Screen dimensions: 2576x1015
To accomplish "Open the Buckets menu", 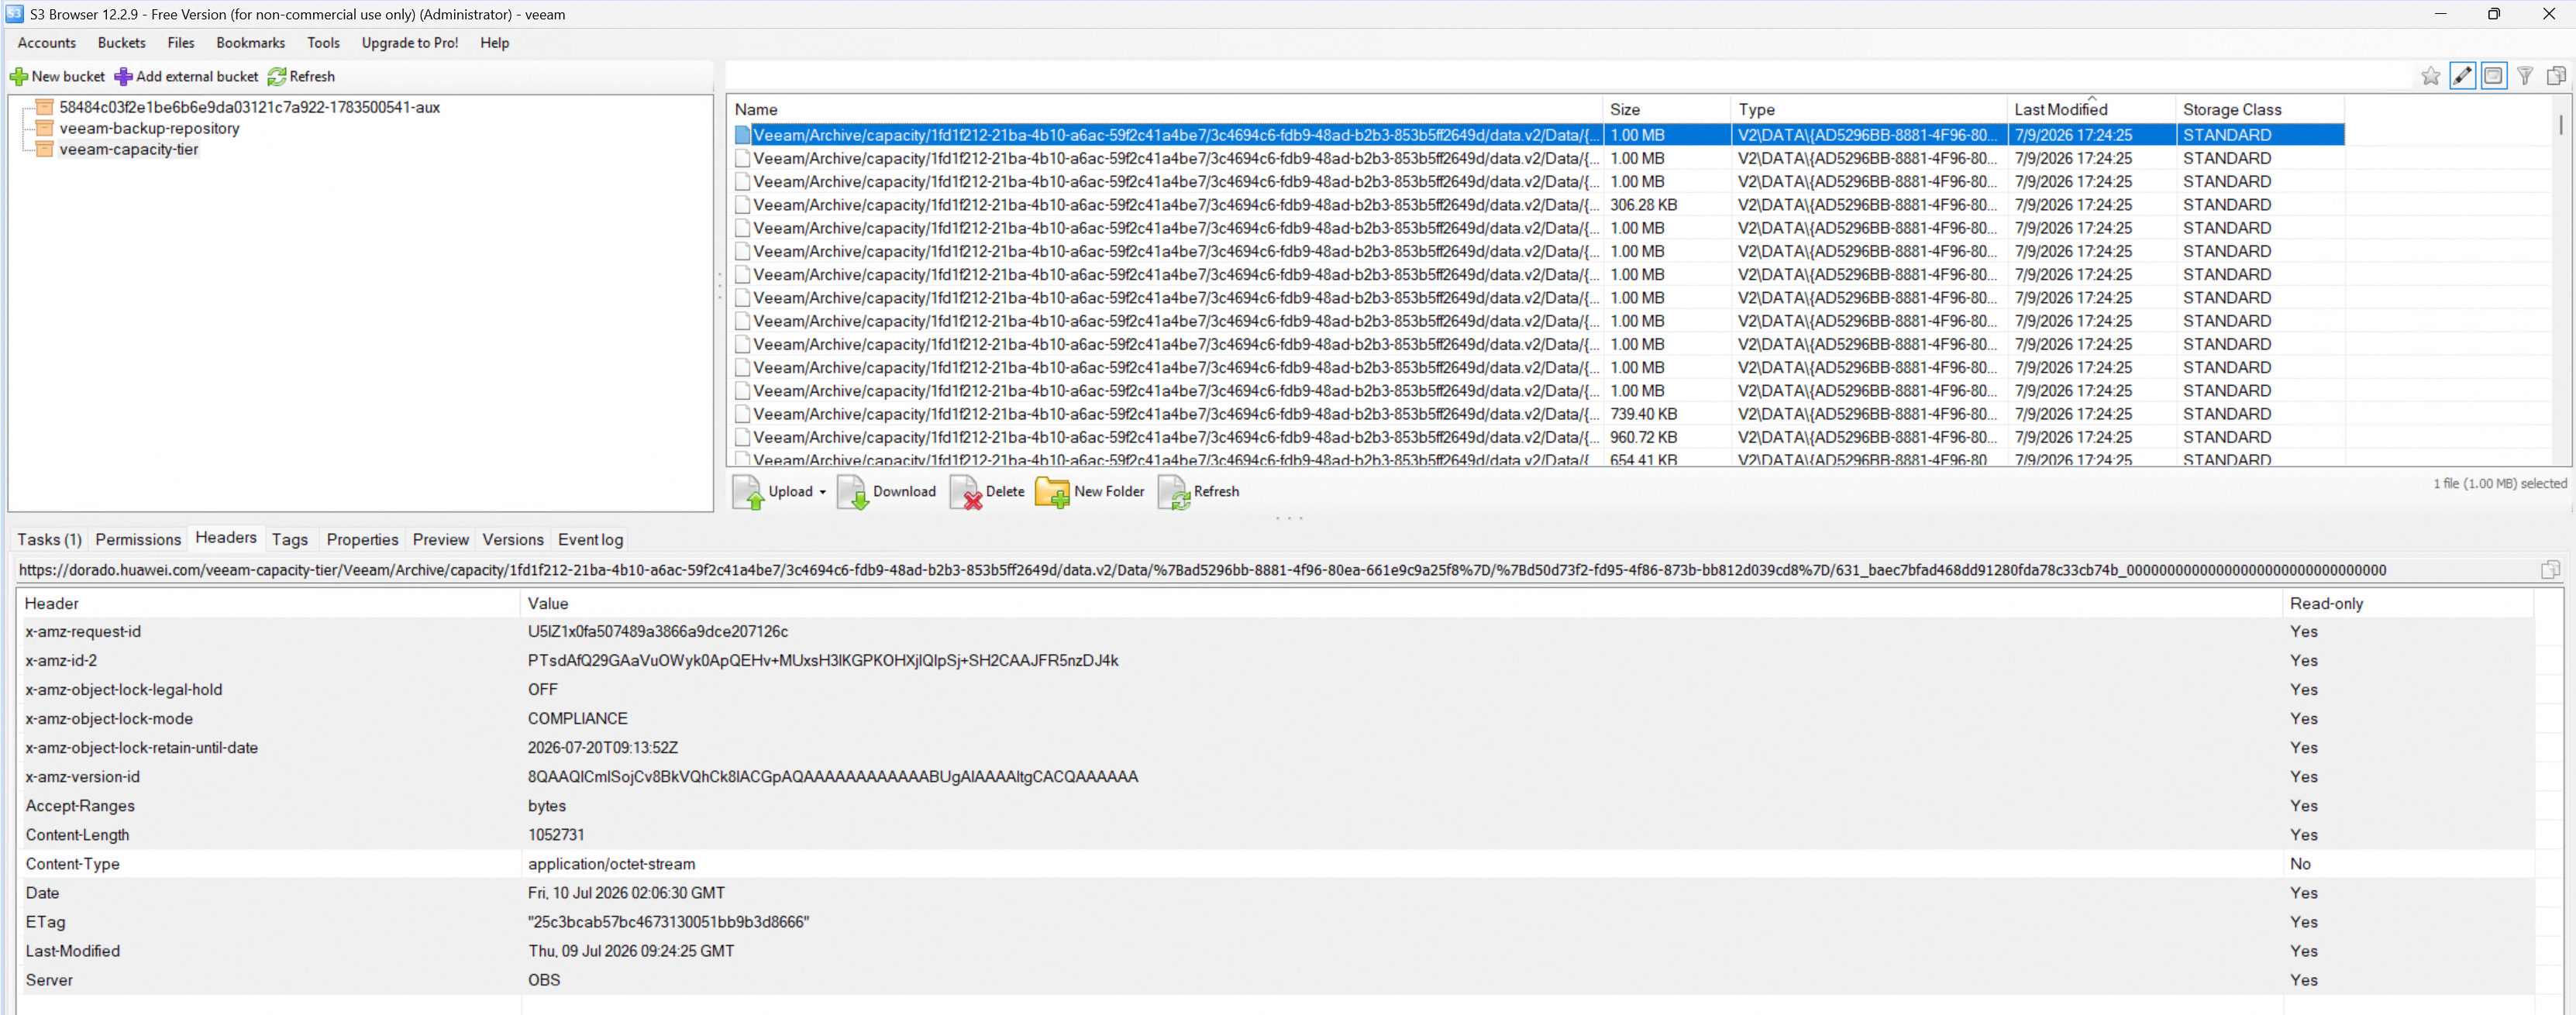I will [x=122, y=43].
